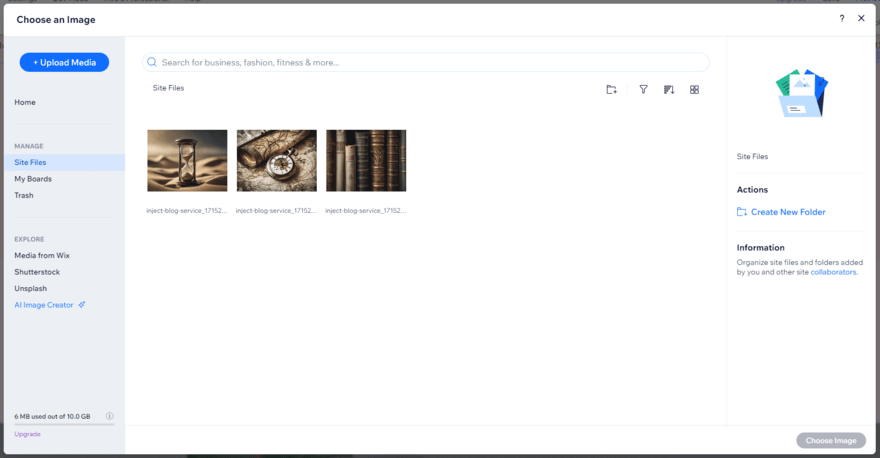880x458 pixels.
Task: Click the Choose Image button
Action: coord(831,441)
